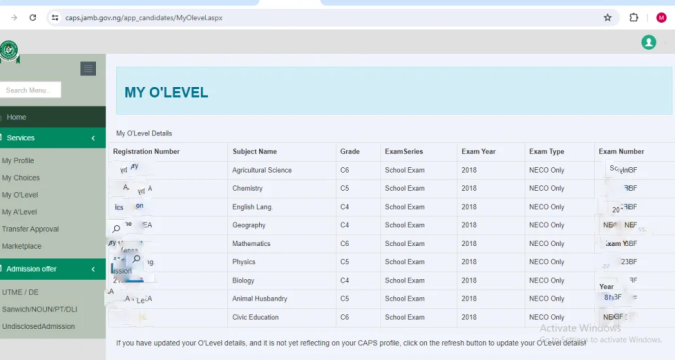This screenshot has height=360, width=675.
Task: Open the green user account icon
Action: (649, 42)
